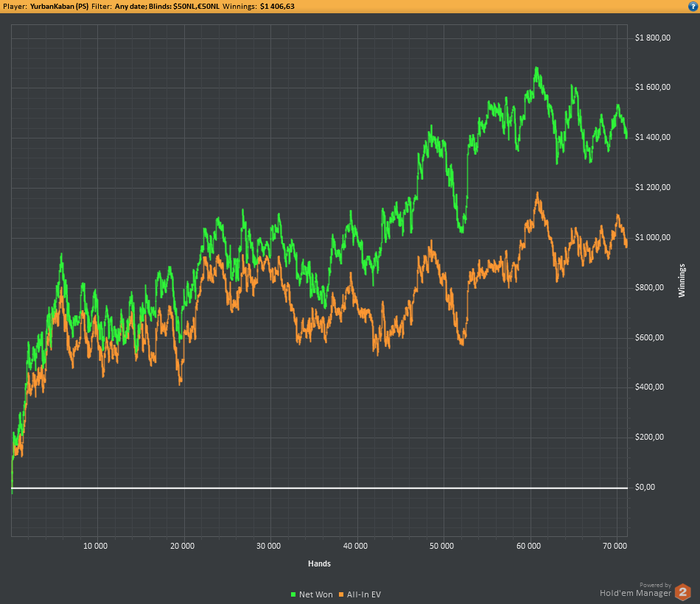700x604 pixels.
Task: Click the player name YurbanKaban (PS)
Action: point(58,6)
